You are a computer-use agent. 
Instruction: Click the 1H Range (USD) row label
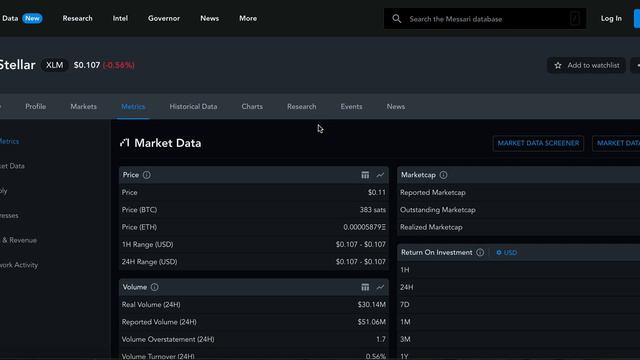click(147, 244)
